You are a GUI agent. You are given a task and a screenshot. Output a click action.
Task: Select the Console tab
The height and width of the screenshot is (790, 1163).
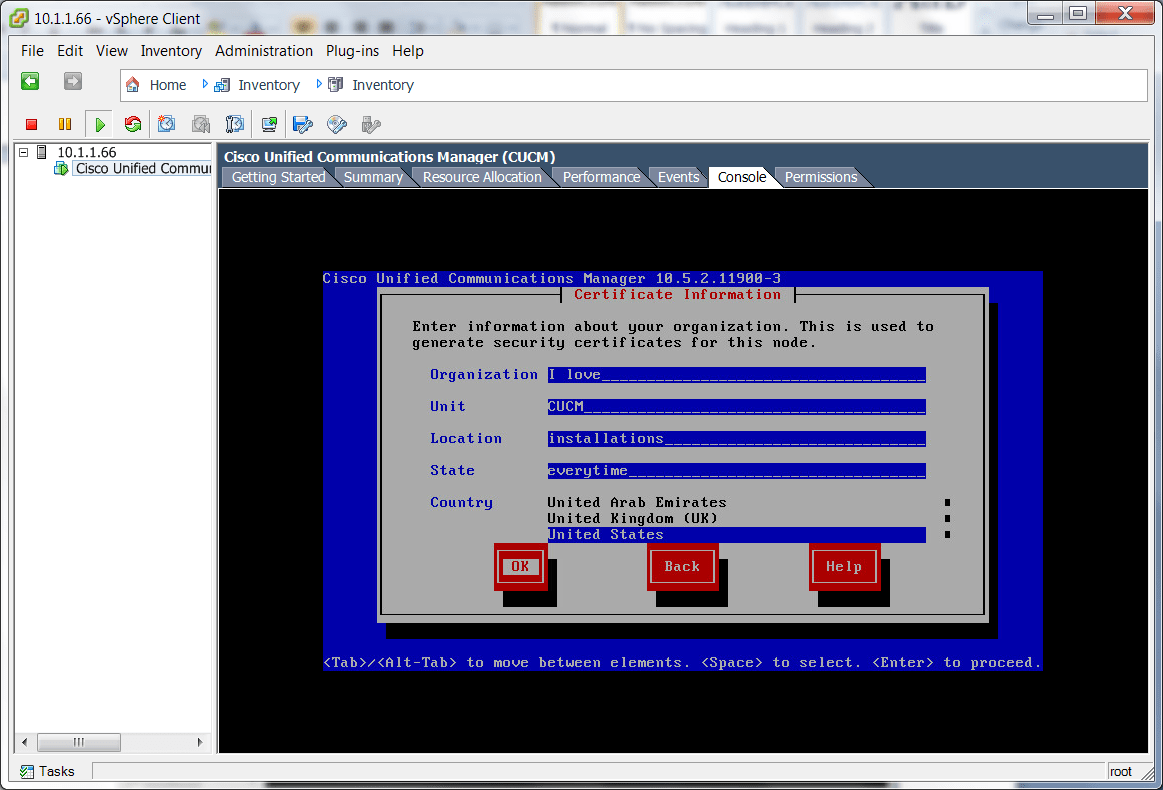tap(742, 177)
